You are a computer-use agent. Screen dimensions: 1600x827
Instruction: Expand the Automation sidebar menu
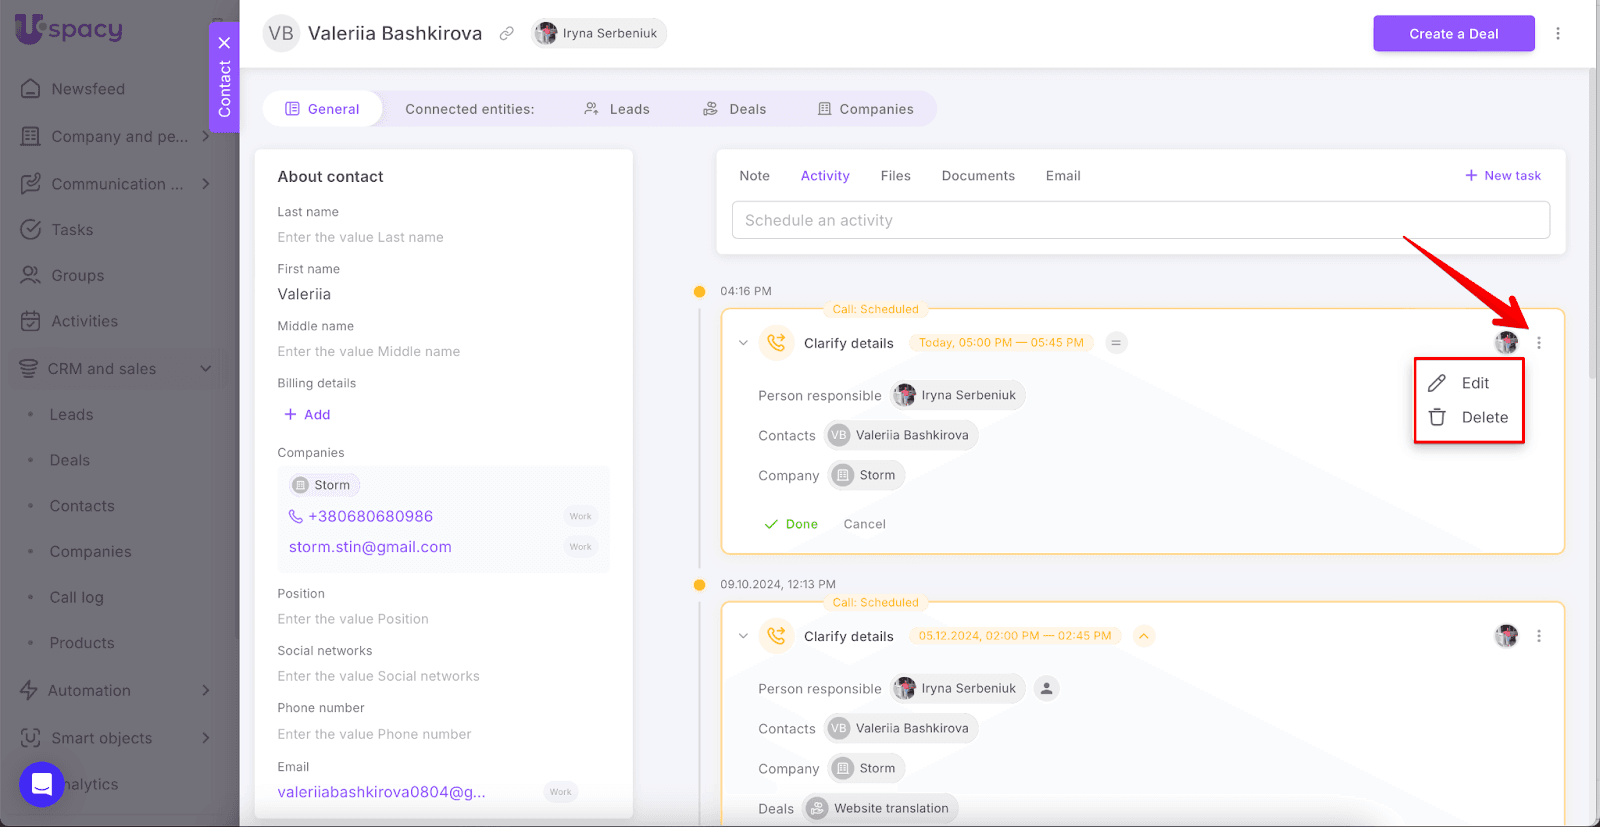point(205,690)
